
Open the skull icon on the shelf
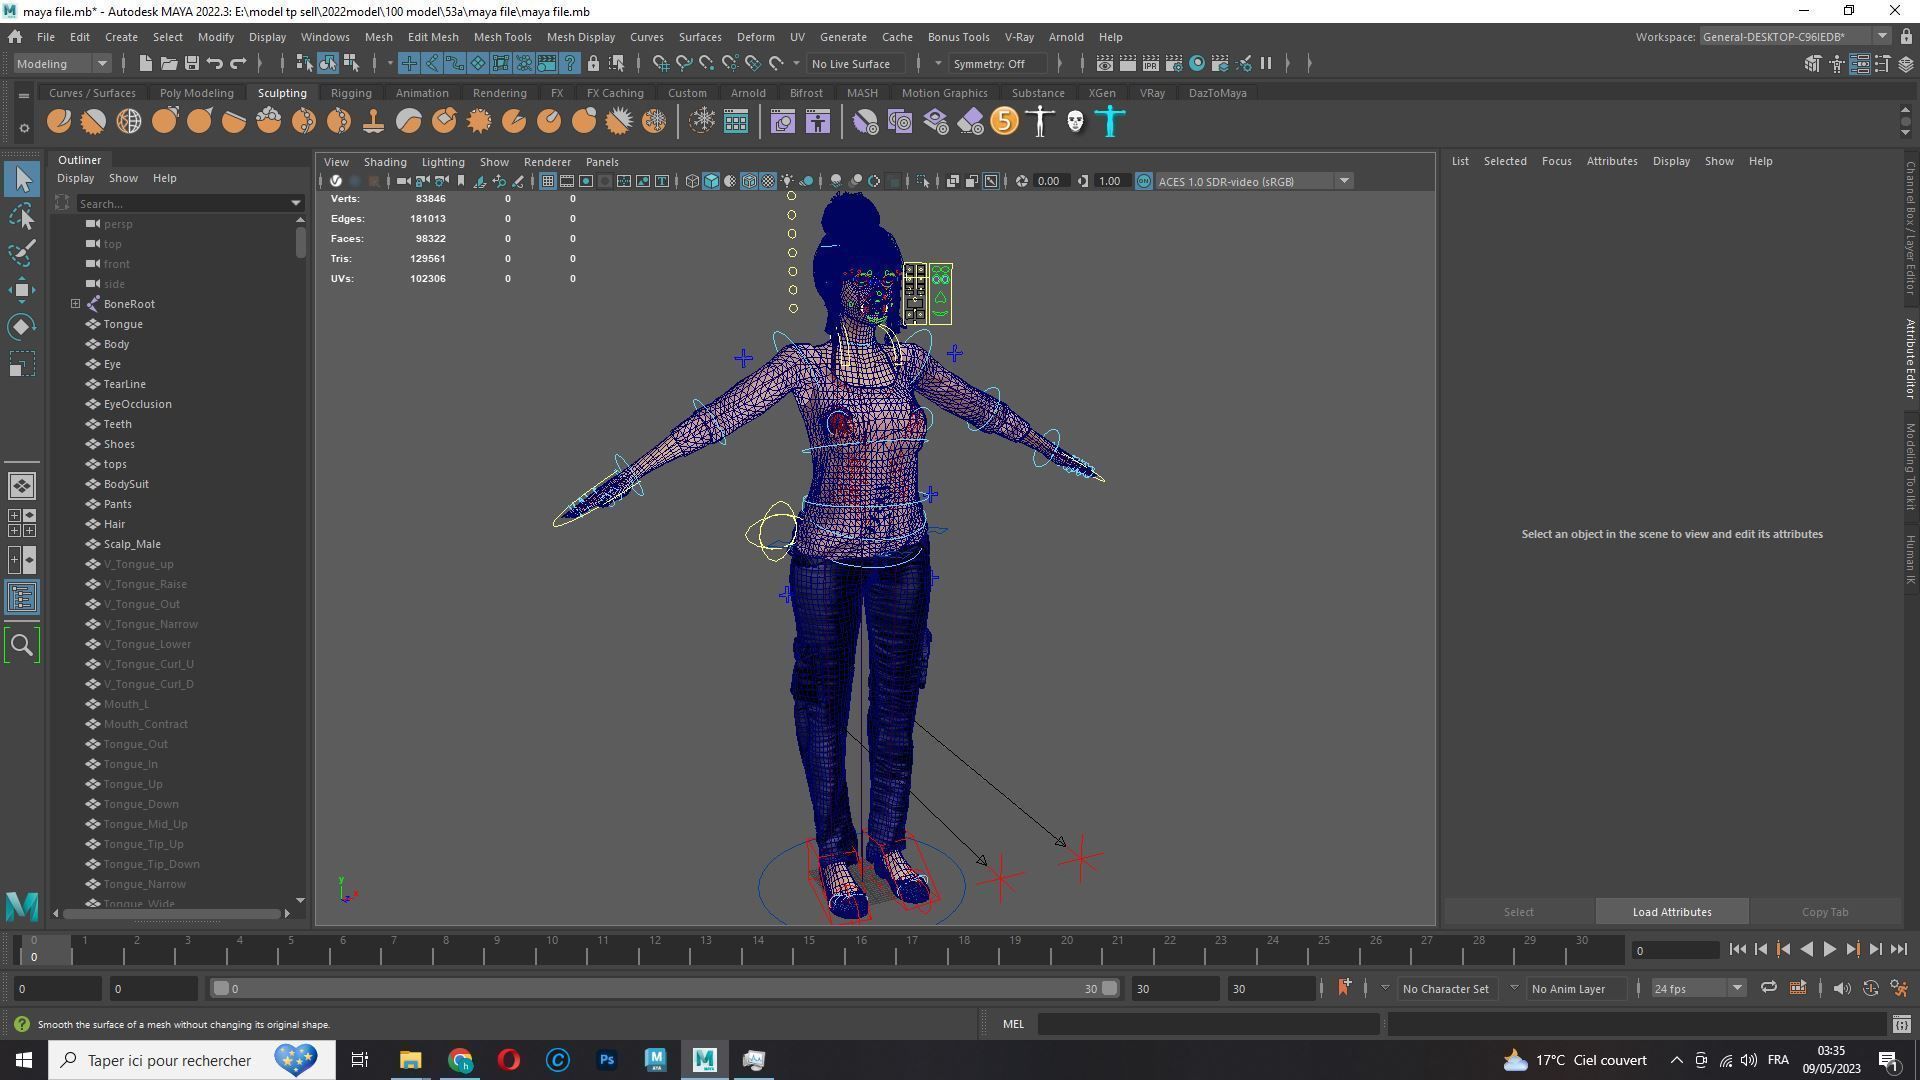tap(1075, 122)
